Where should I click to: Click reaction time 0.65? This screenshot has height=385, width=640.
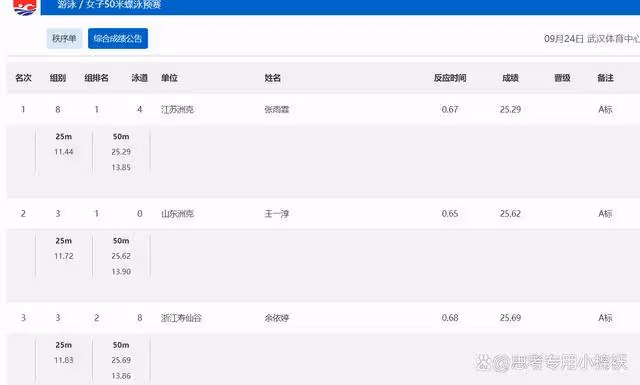[450, 214]
